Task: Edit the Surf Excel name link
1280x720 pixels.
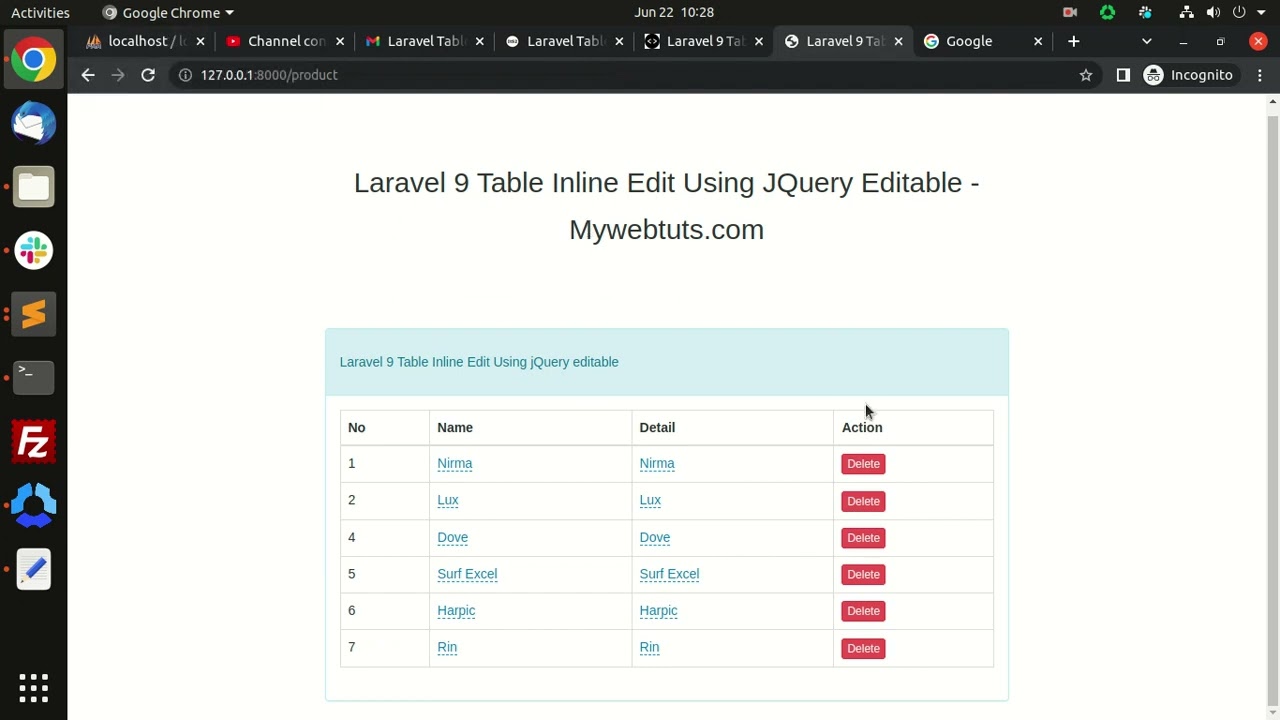Action: [467, 574]
